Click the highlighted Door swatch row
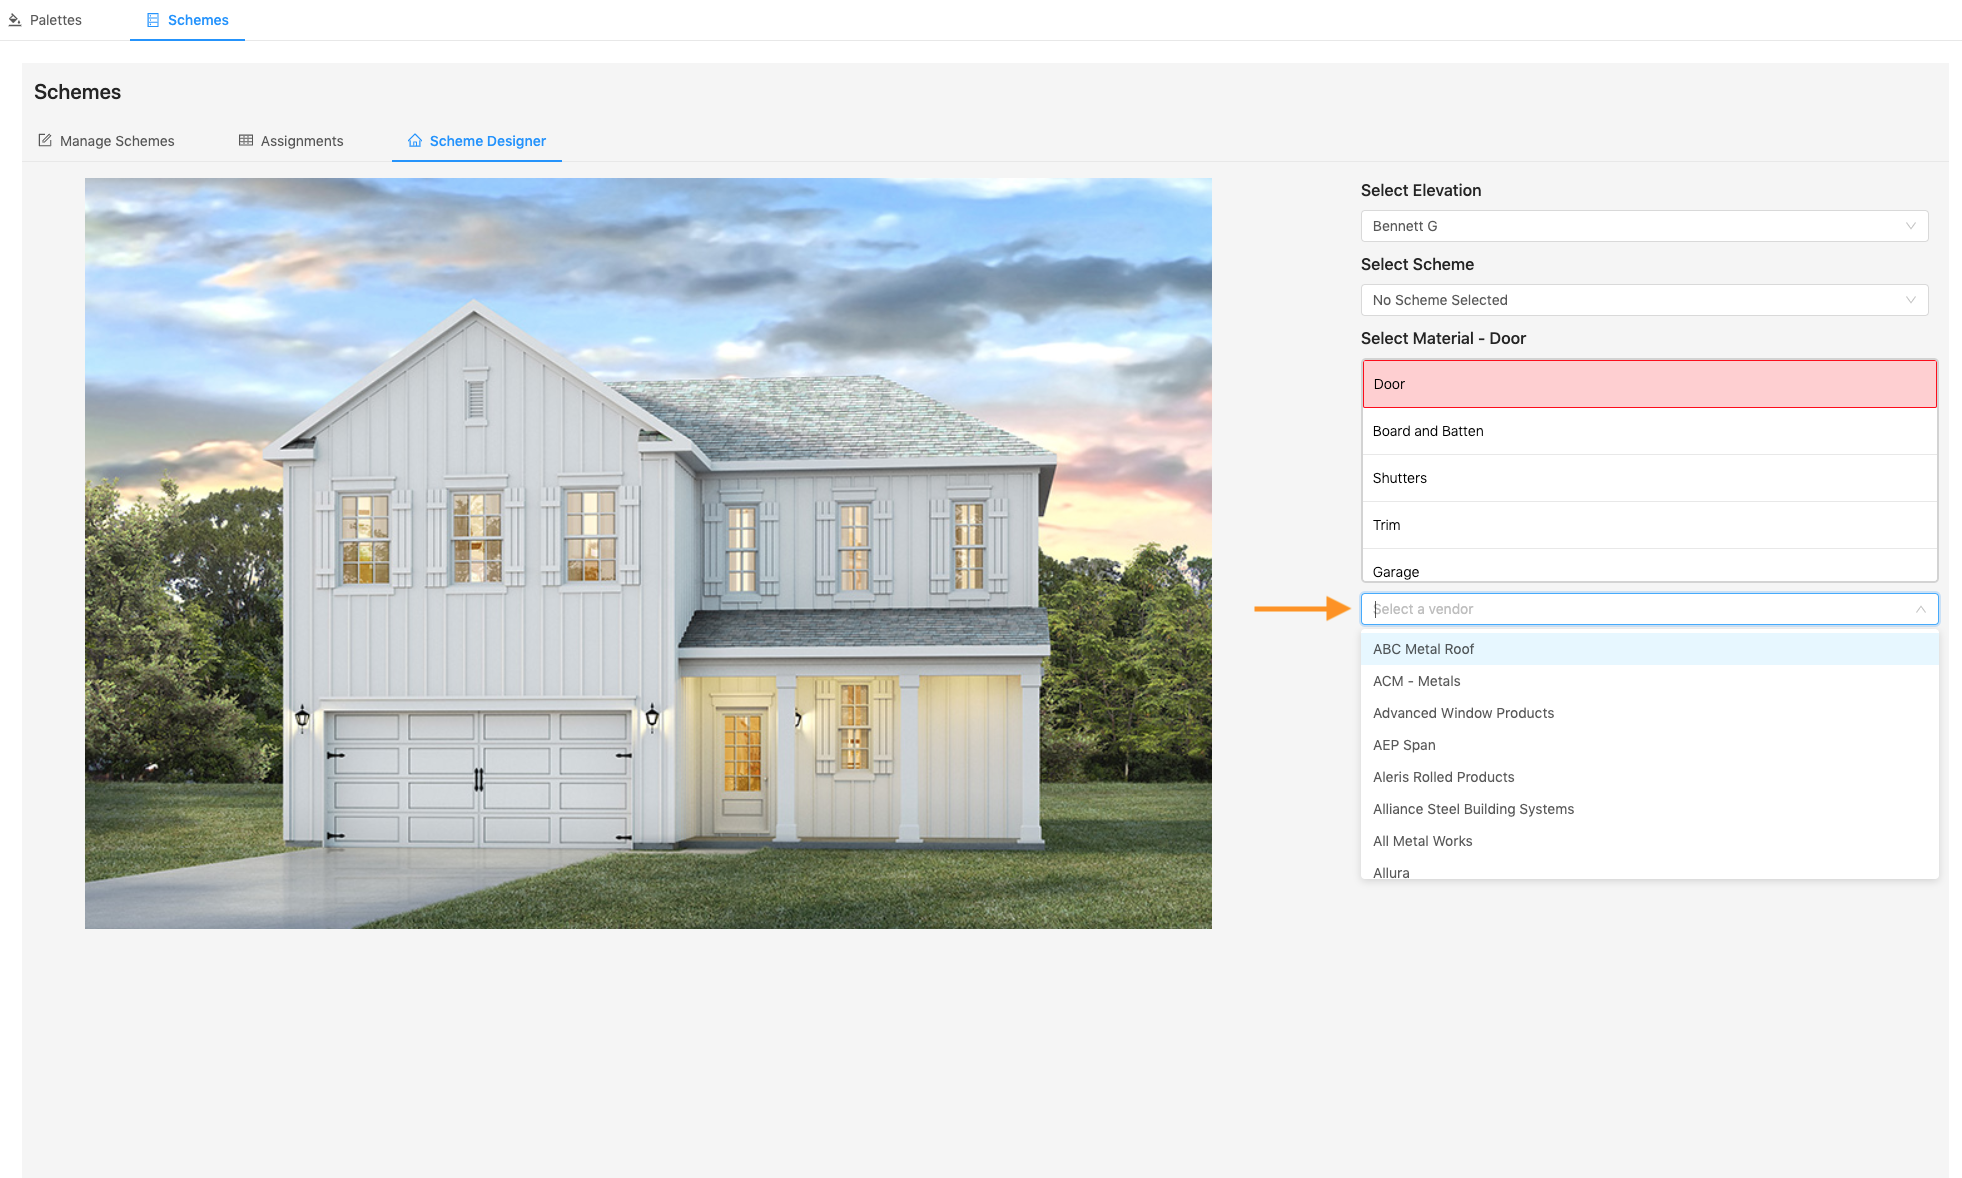 tap(1648, 383)
